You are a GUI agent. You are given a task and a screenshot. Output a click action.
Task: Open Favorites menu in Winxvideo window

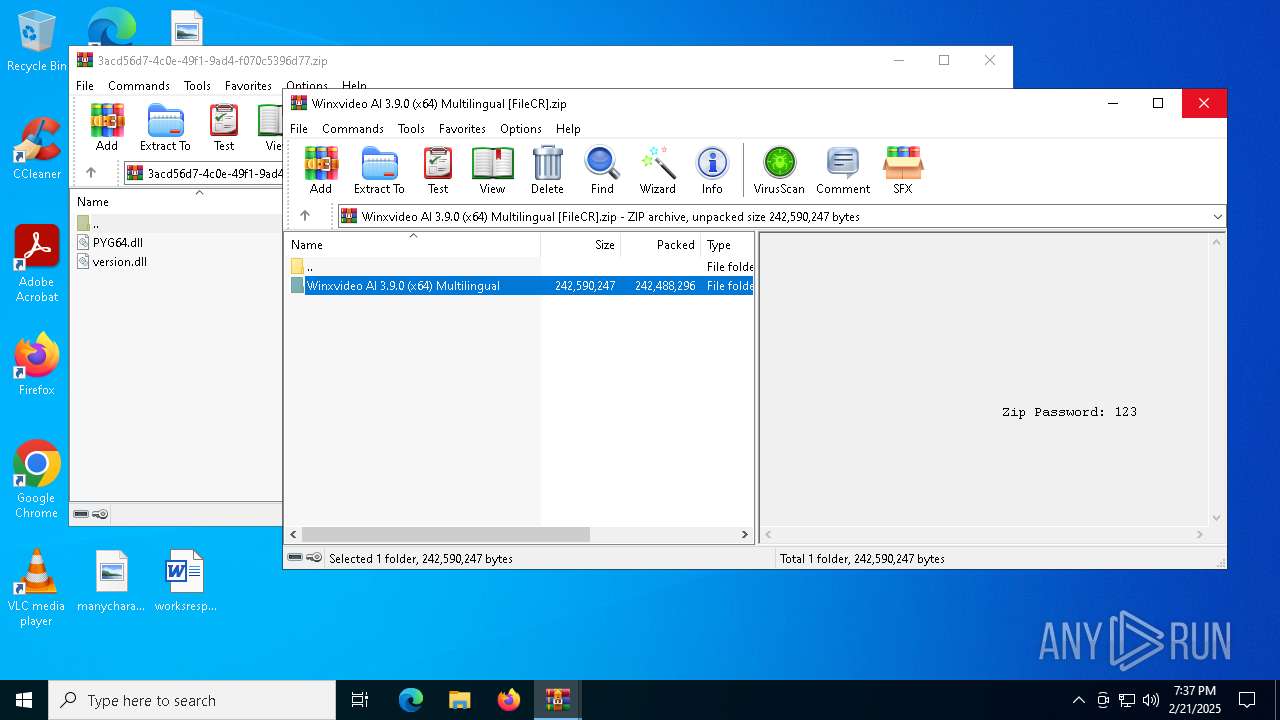pos(462,129)
